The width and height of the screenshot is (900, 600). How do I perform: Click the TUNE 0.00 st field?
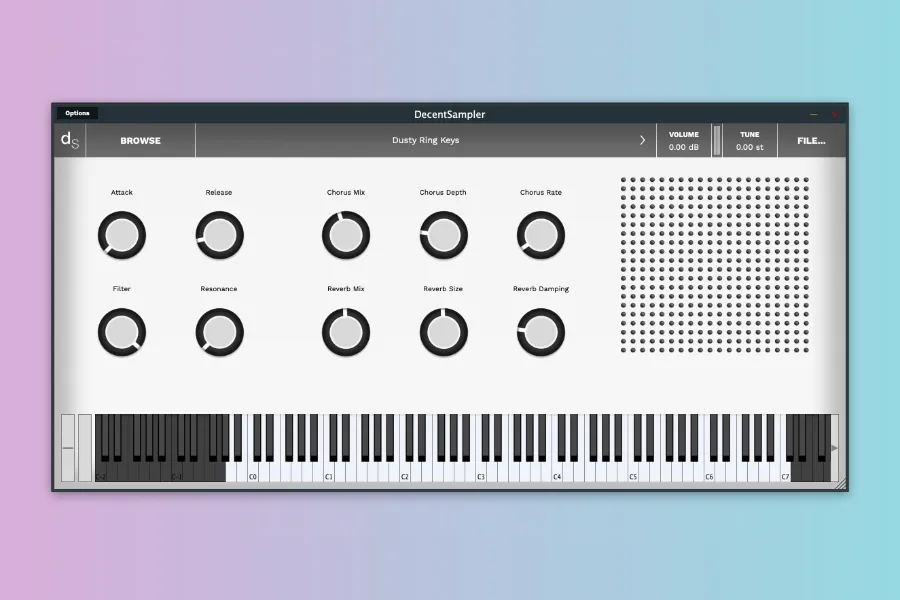point(749,141)
